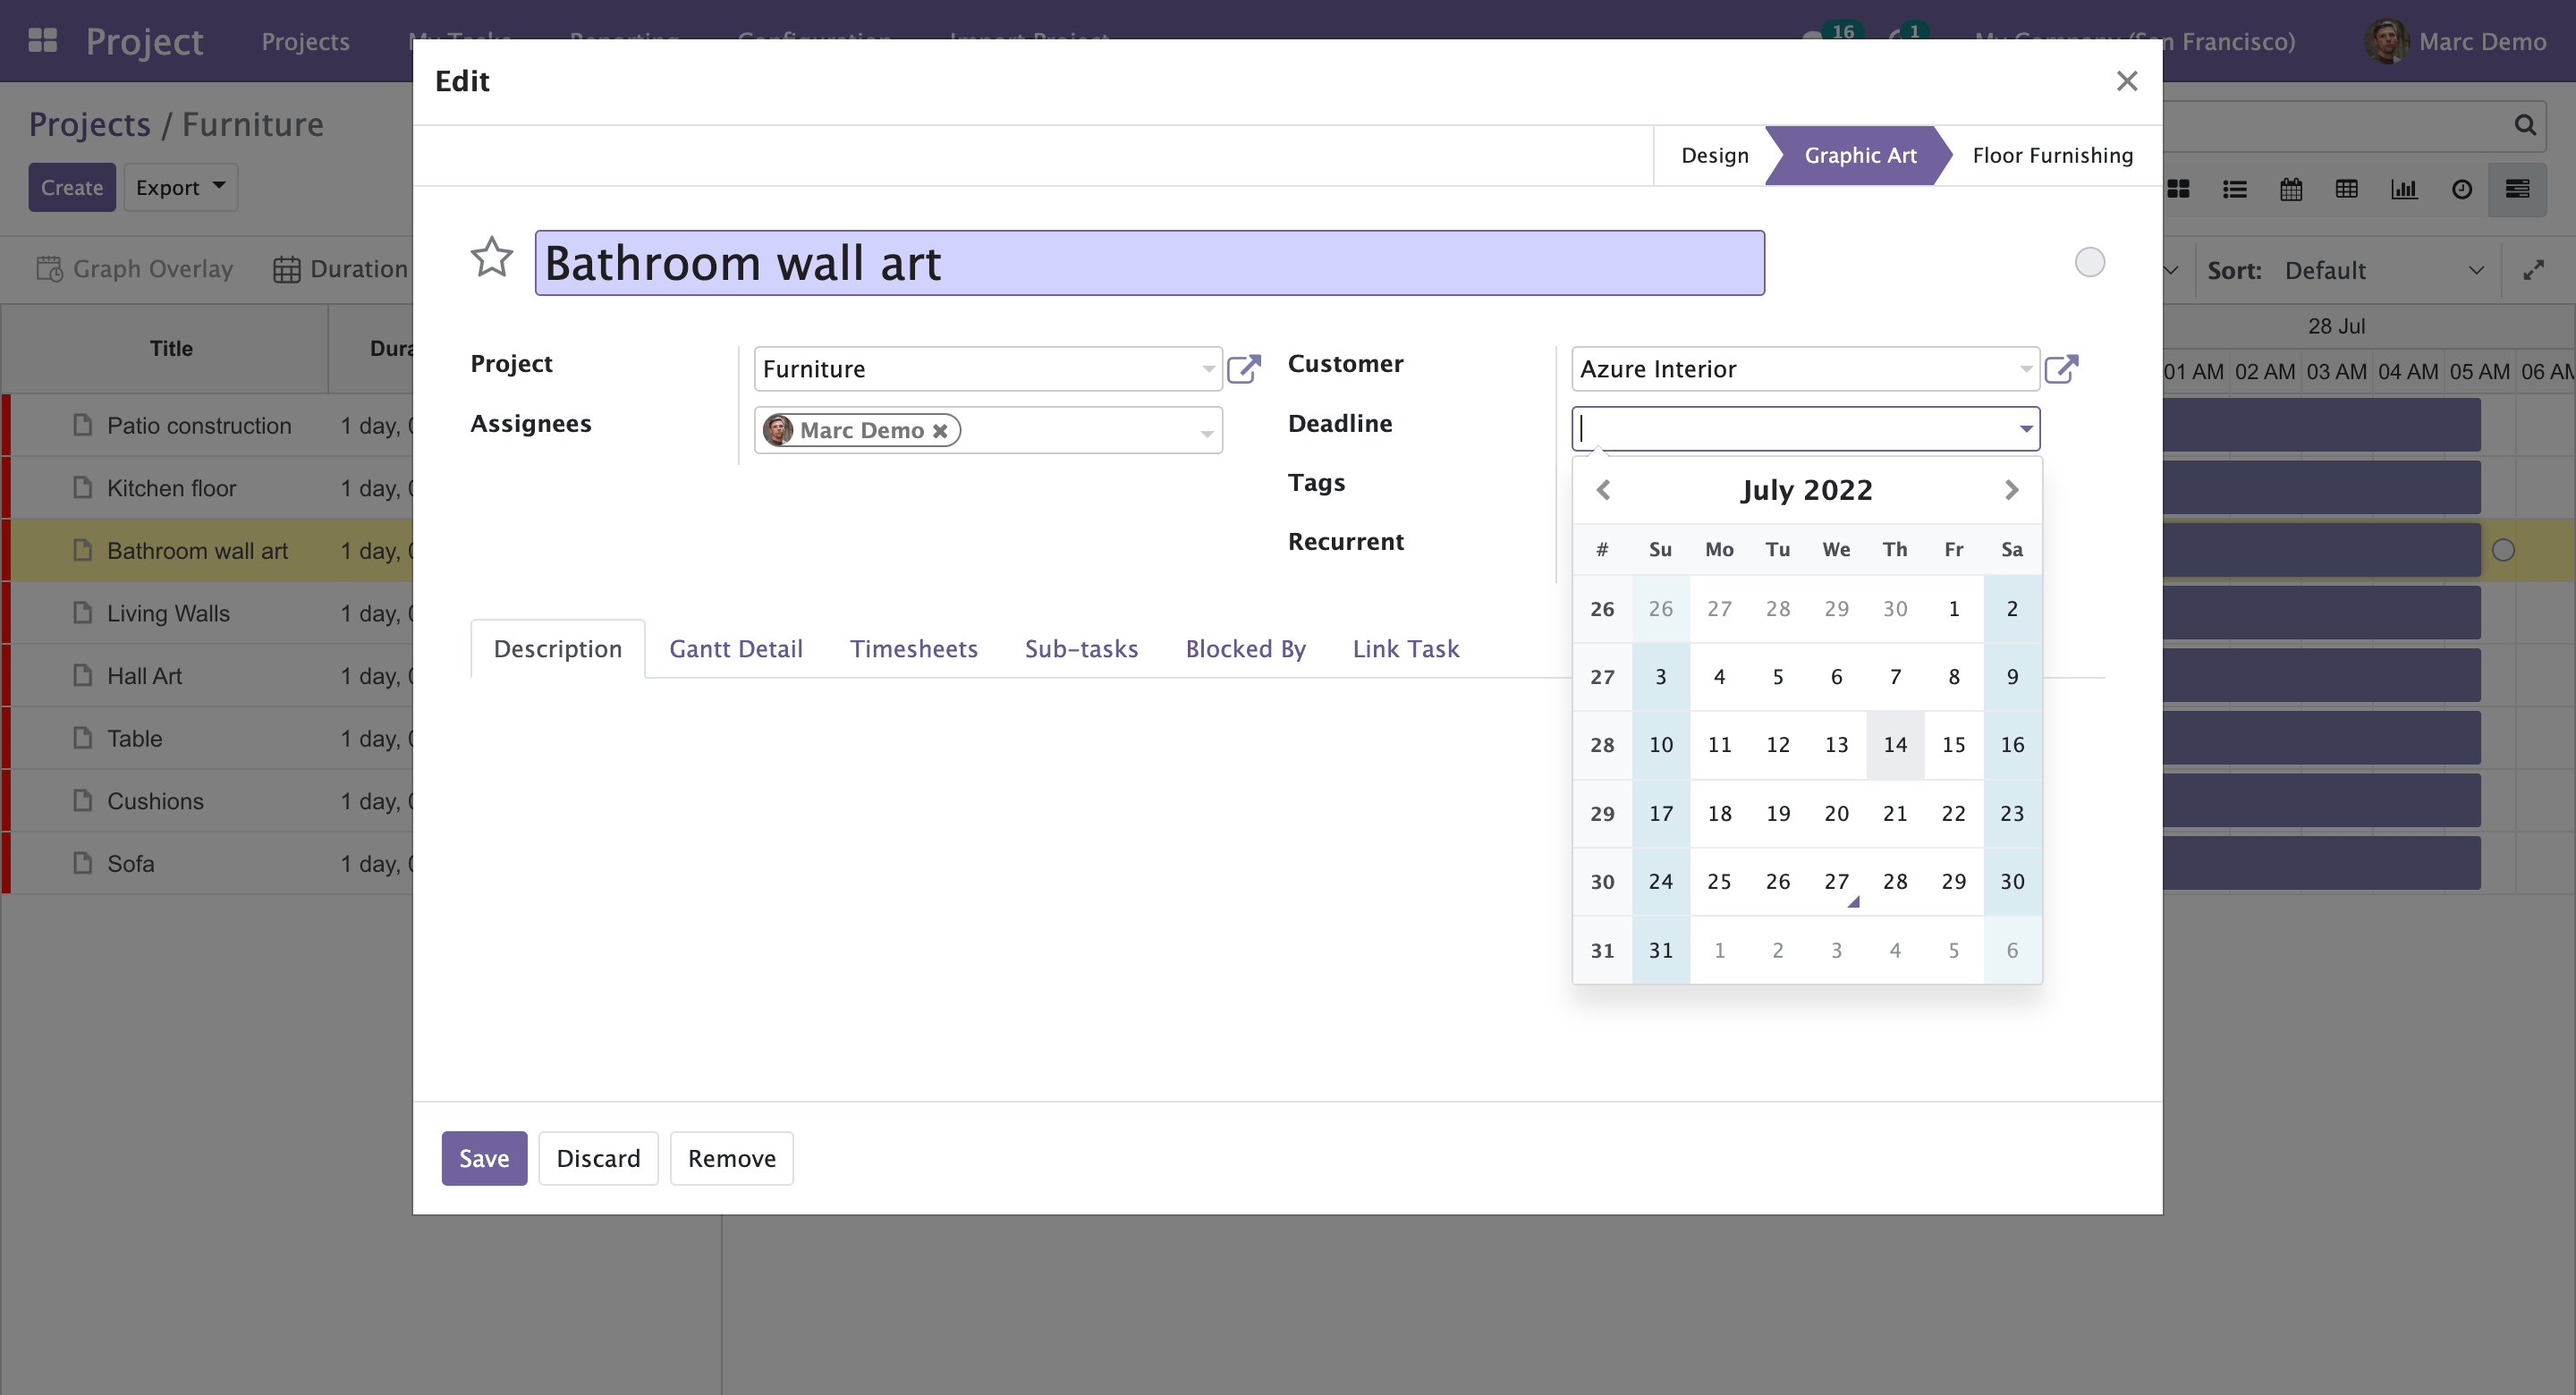
Task: Switch to list view icon
Action: coord(2234,189)
